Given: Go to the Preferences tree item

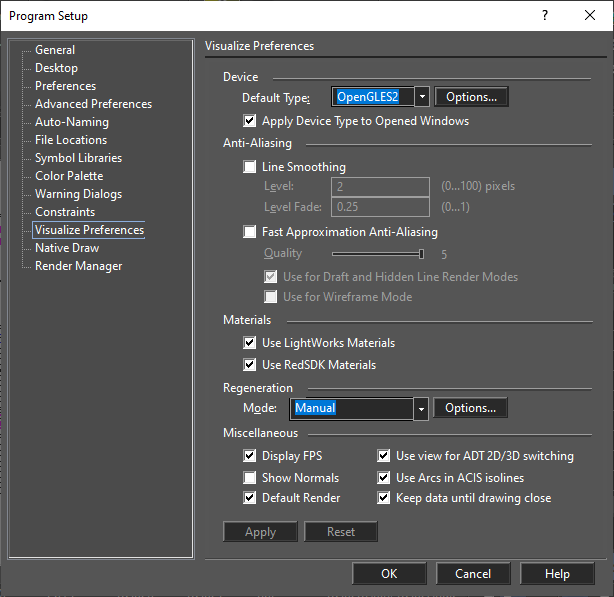Looking at the screenshot, I should coord(65,86).
